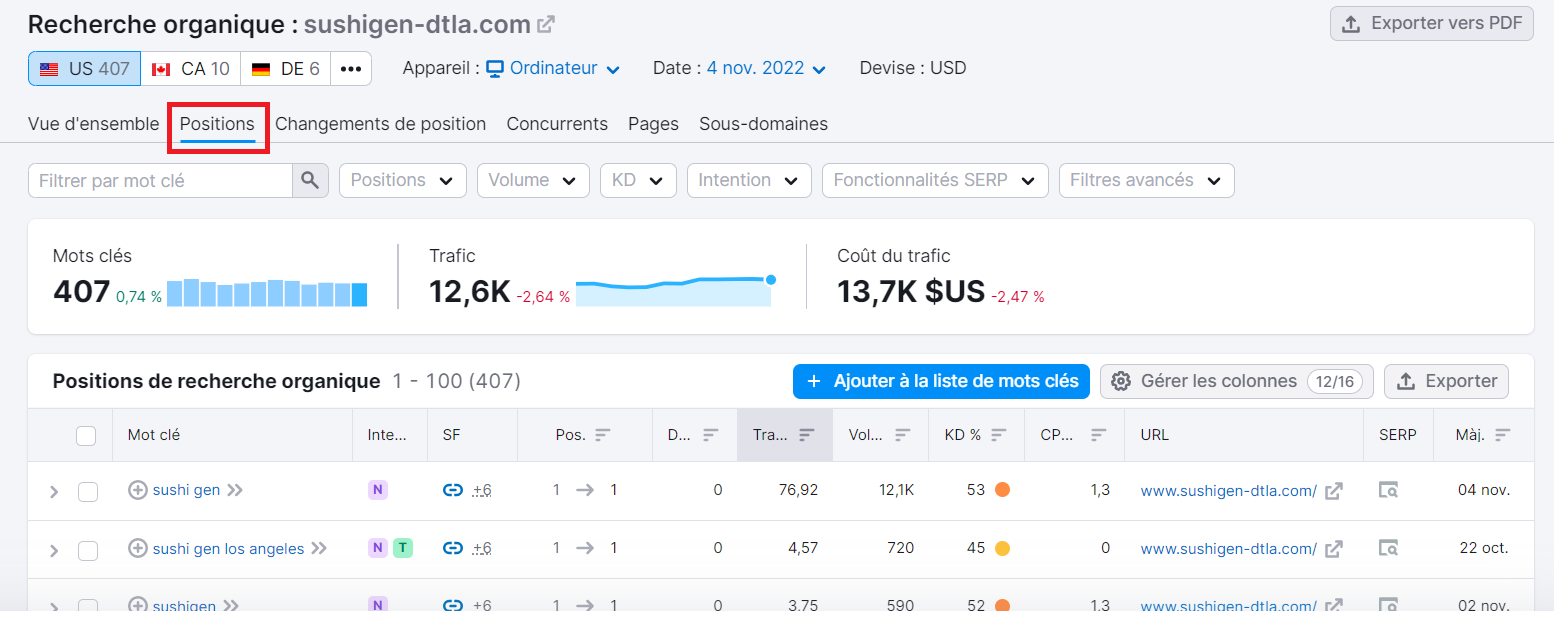Open the sushigen-dtla.com external link icon

tap(546, 24)
